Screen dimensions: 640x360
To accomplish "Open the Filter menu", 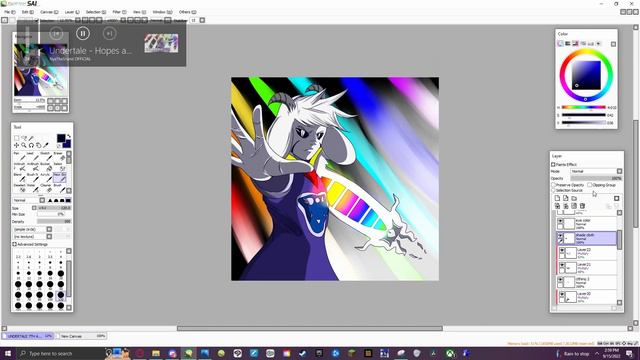I will (x=119, y=12).
